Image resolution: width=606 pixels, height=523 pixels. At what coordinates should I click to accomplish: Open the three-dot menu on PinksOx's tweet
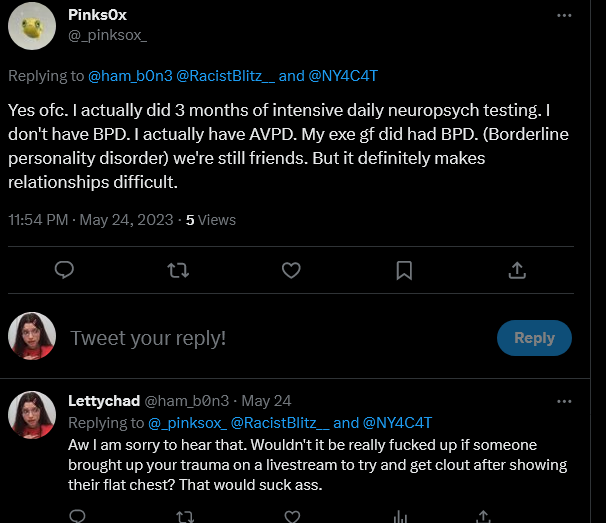(564, 15)
